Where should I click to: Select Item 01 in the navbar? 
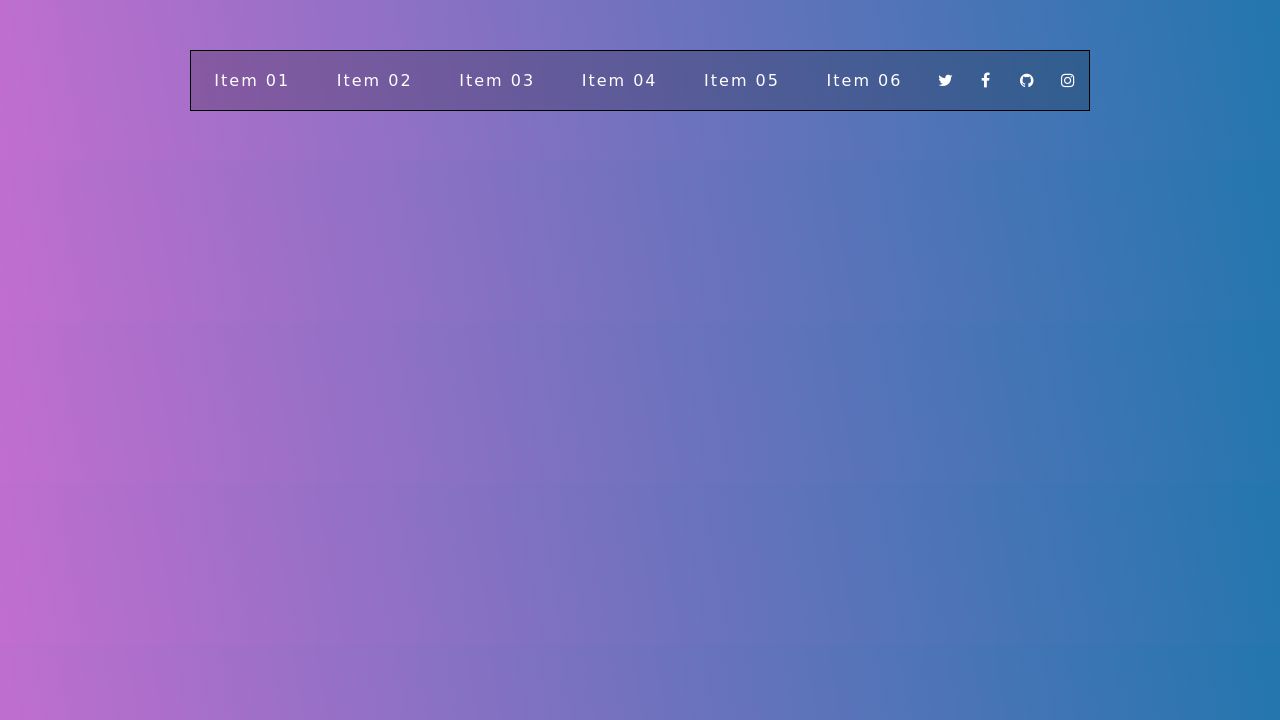pyautogui.click(x=252, y=81)
